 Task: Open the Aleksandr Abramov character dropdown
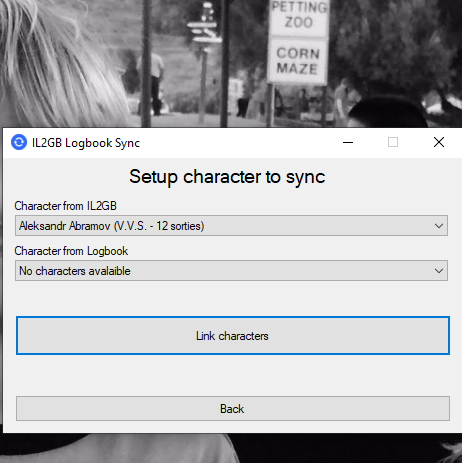pos(231,226)
